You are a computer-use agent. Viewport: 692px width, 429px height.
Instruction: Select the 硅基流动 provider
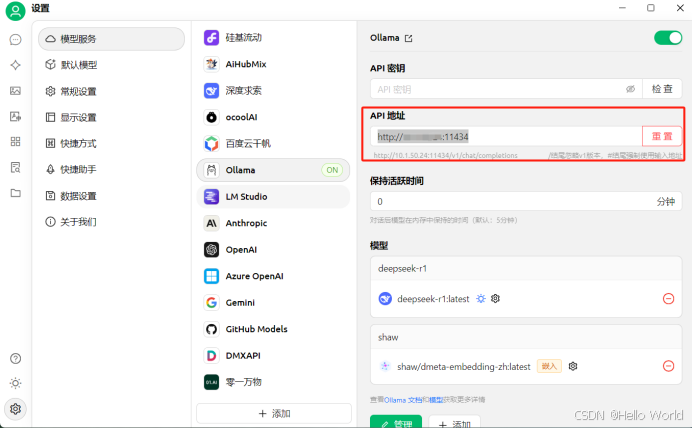tap(273, 38)
